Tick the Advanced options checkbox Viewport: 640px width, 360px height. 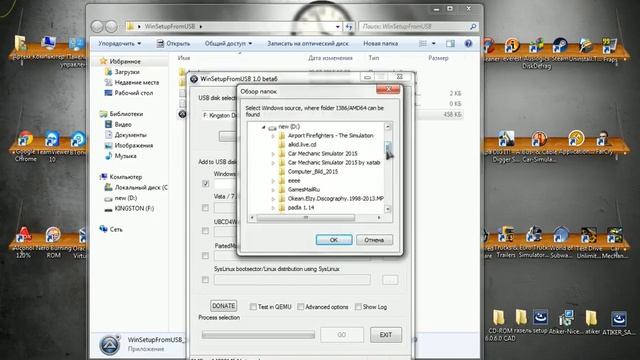click(301, 307)
